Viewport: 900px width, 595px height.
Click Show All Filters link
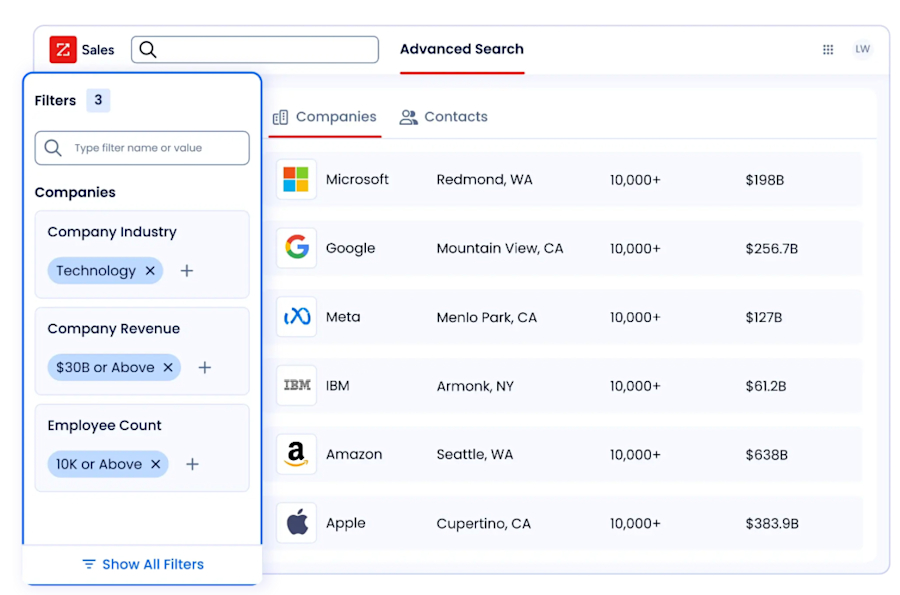(143, 565)
